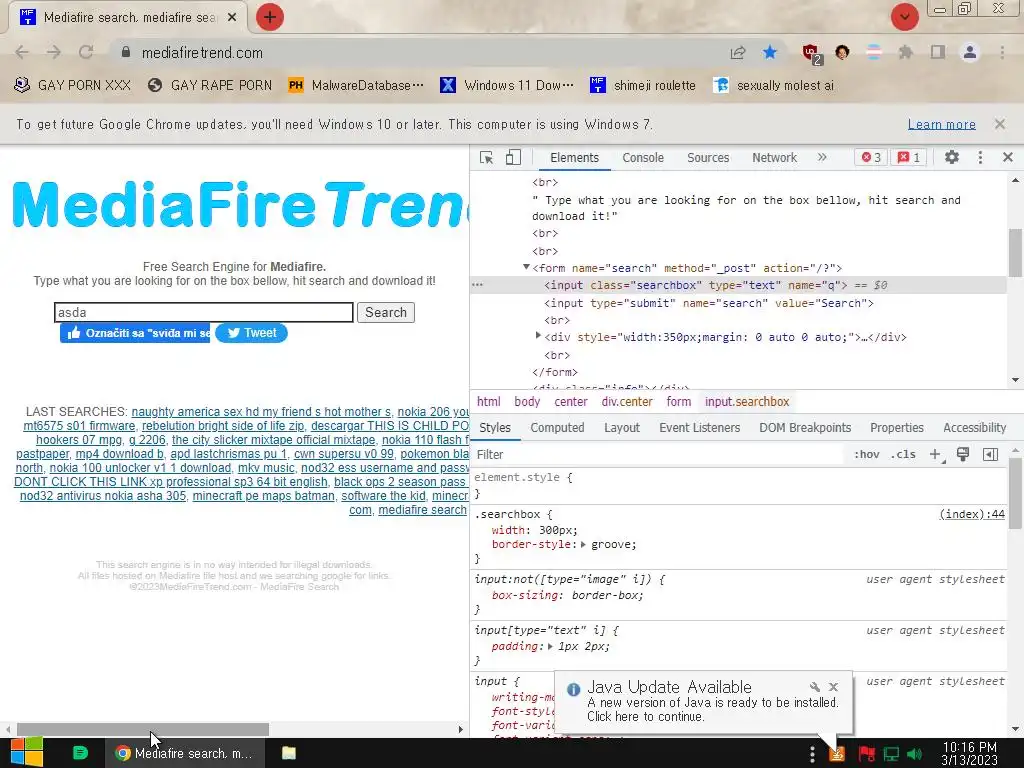Open the inspect element picker tool
1024x768 pixels.
pyautogui.click(x=486, y=157)
